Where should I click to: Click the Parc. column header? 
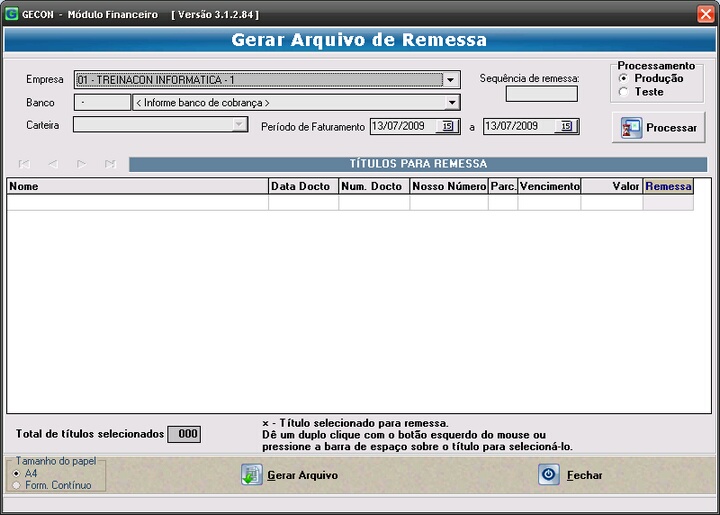[x=503, y=186]
